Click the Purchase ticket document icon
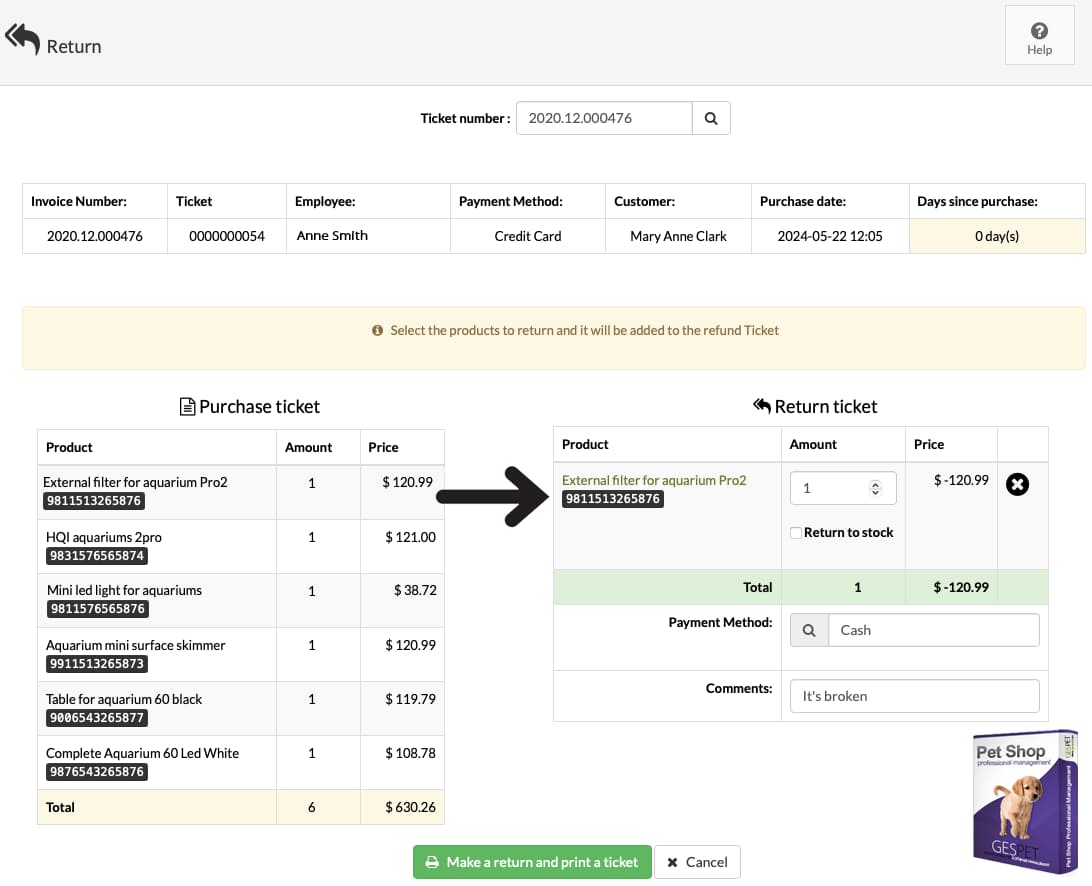The image size is (1092, 886). (187, 406)
